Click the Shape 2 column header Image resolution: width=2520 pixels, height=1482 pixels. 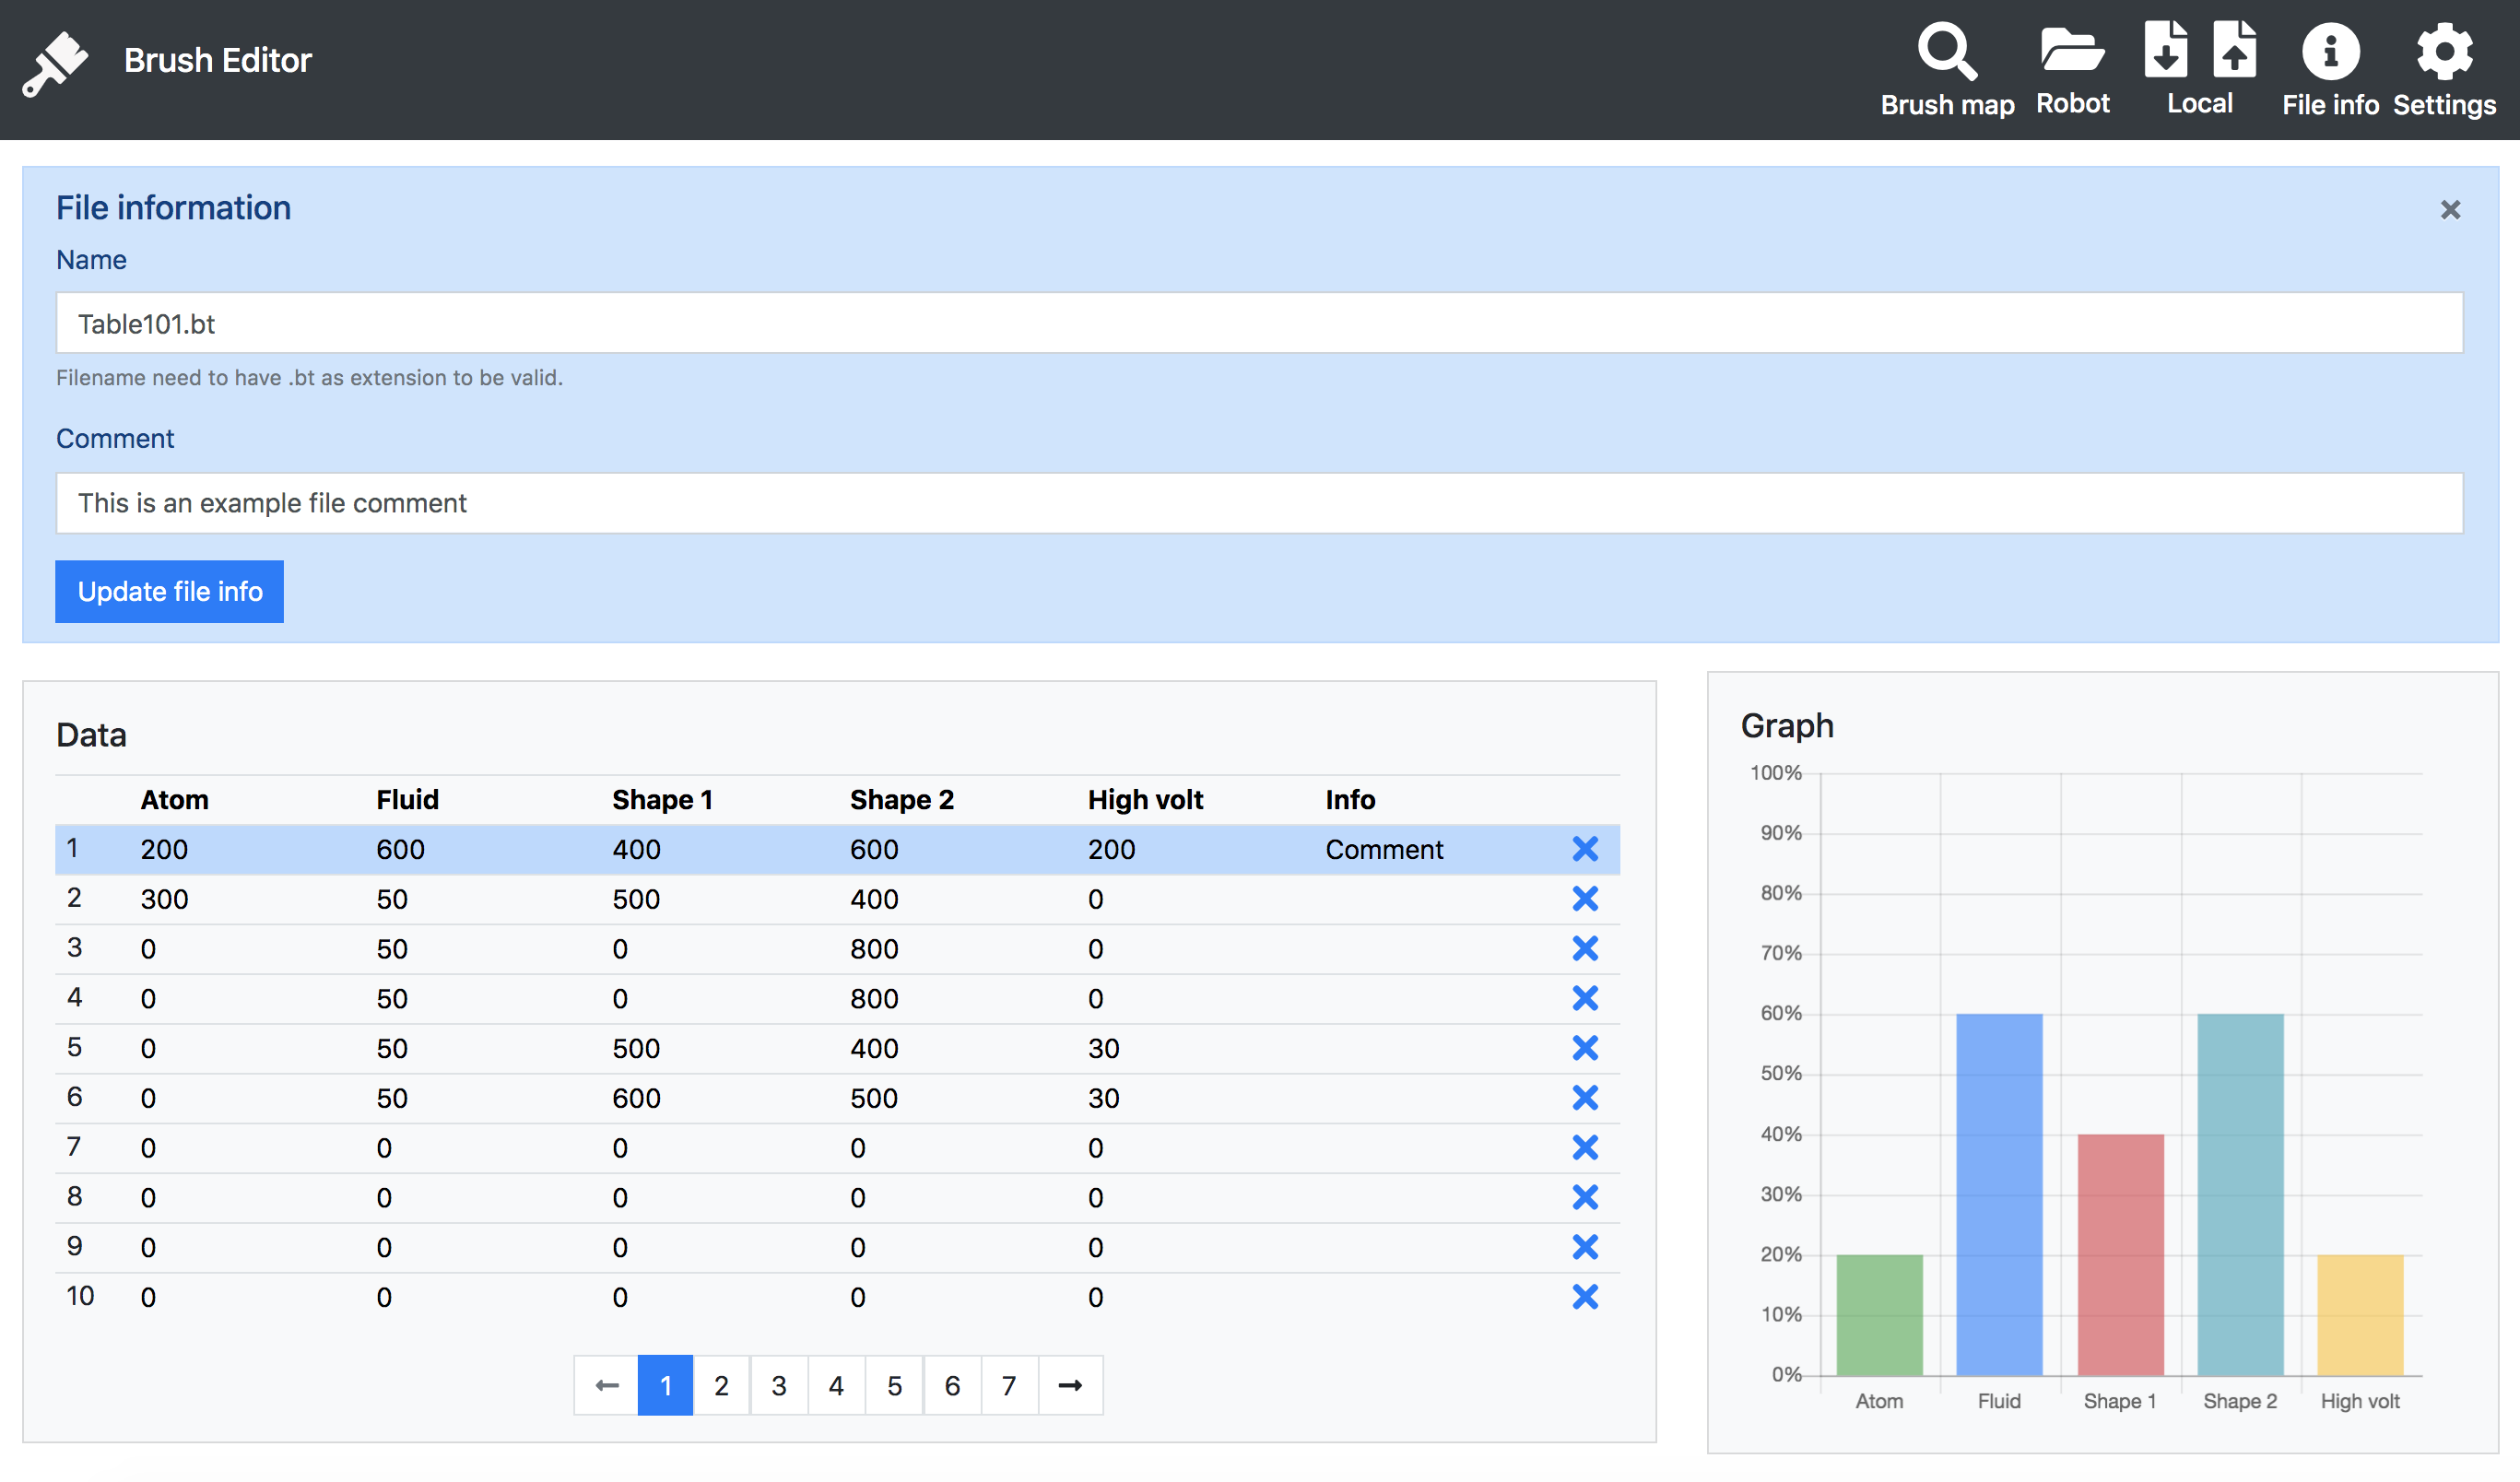point(902,800)
